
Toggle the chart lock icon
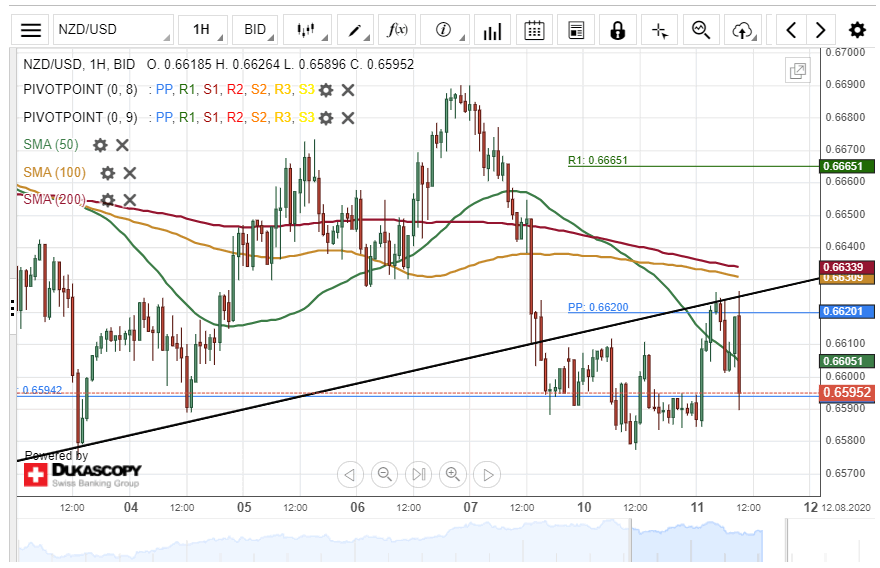click(x=617, y=30)
